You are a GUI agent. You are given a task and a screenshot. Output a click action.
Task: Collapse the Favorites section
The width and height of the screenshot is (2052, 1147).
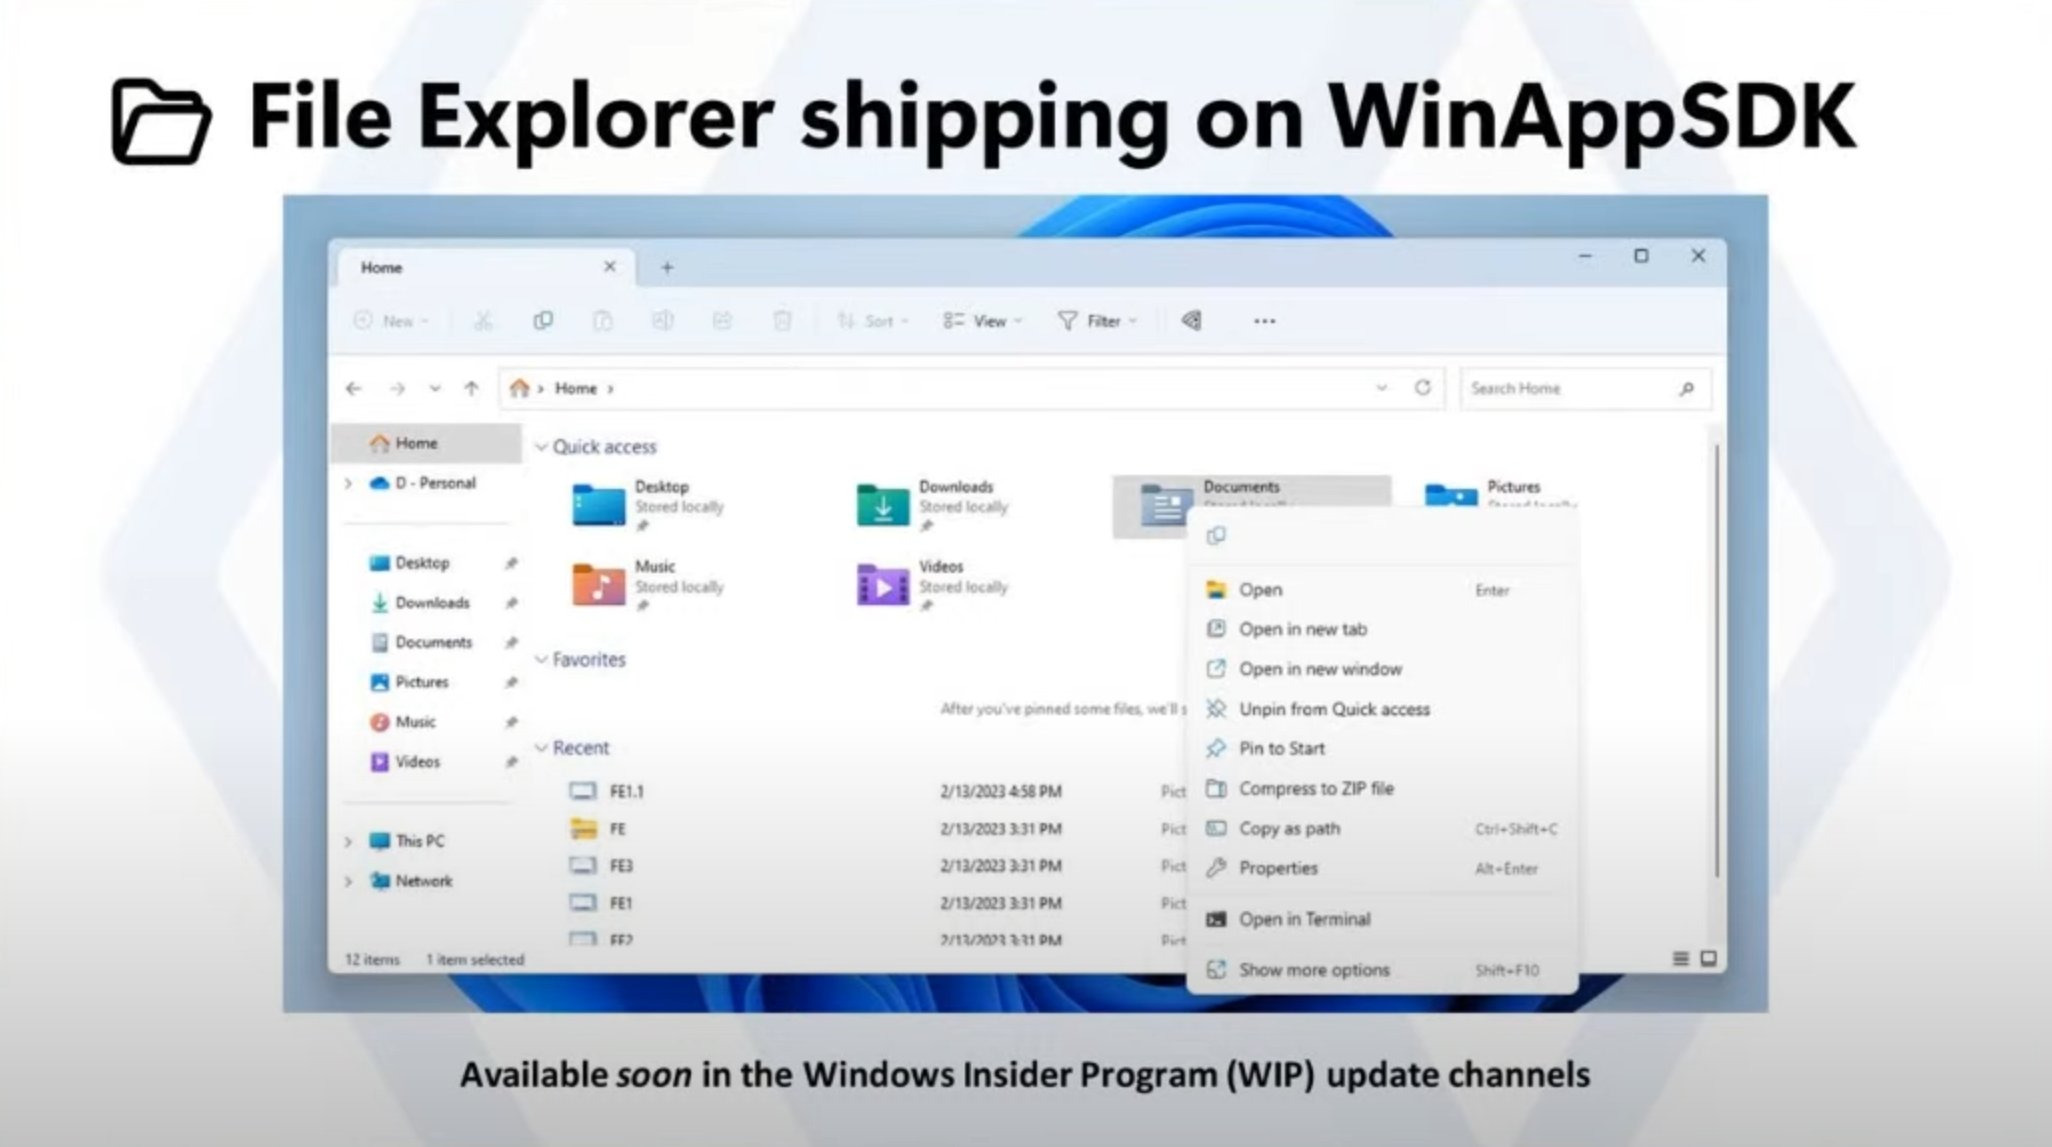click(x=541, y=660)
